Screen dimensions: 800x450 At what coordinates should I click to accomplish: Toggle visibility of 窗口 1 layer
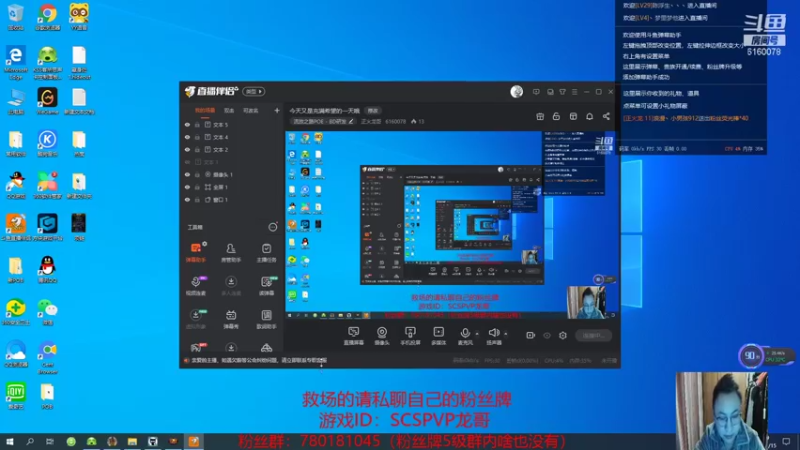tap(187, 199)
